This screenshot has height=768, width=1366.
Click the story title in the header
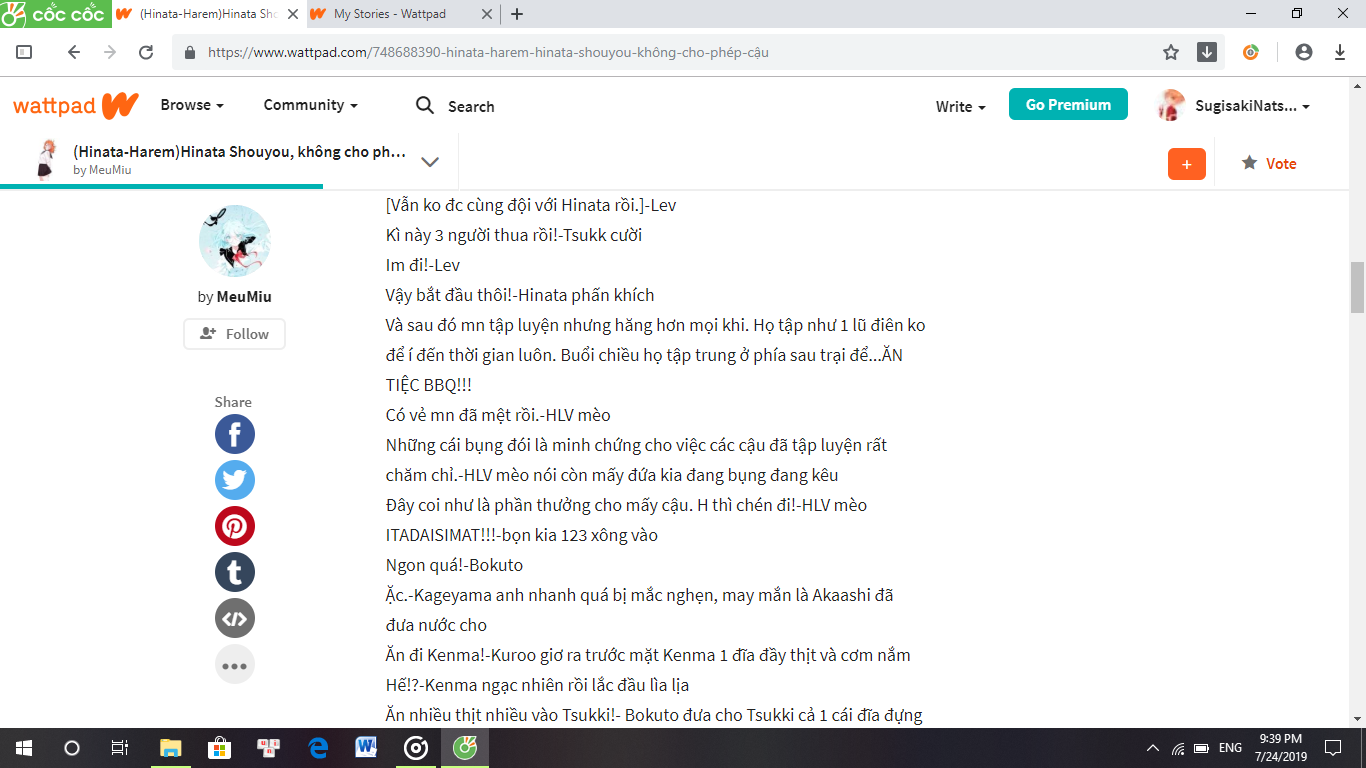click(x=240, y=152)
